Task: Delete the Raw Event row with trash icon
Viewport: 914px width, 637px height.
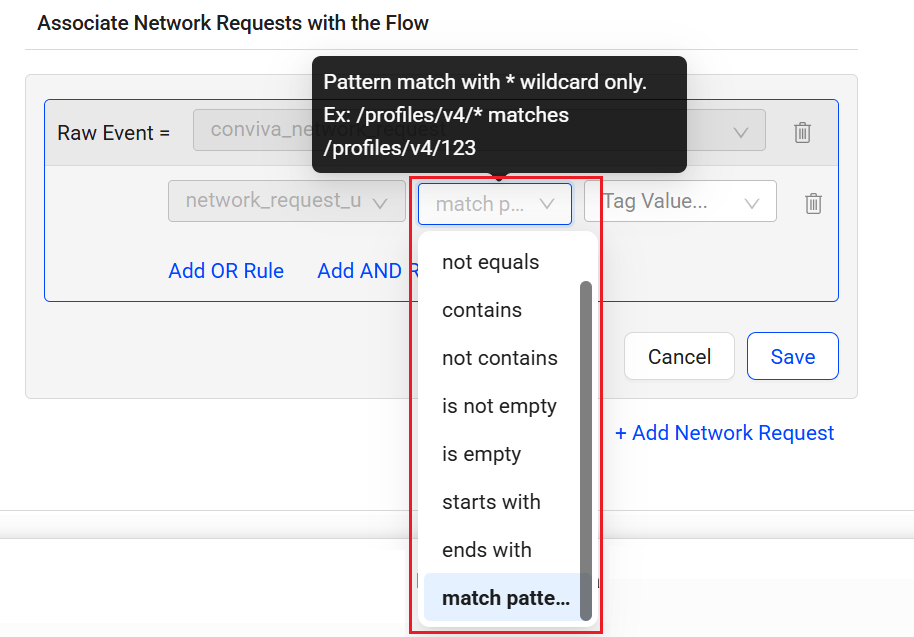Action: pos(802,132)
